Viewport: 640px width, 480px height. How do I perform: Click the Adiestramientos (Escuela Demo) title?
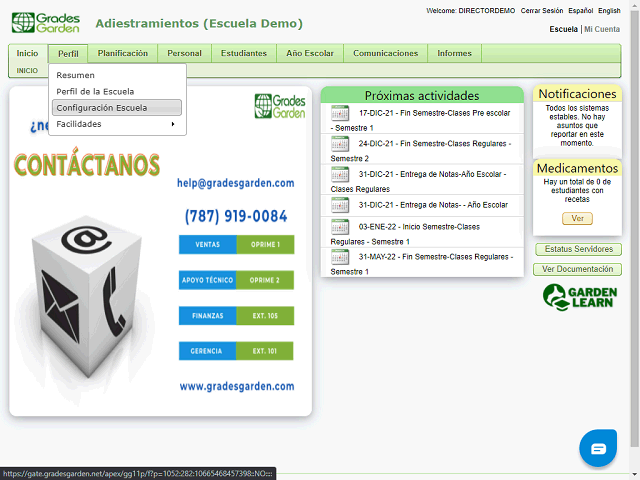coord(199,23)
